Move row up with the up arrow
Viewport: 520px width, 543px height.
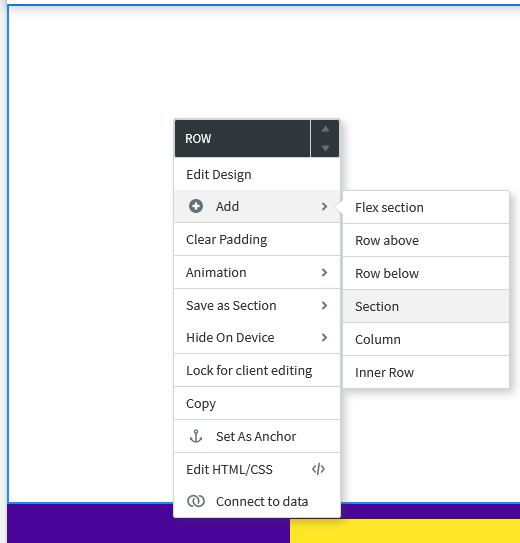[x=325, y=129]
